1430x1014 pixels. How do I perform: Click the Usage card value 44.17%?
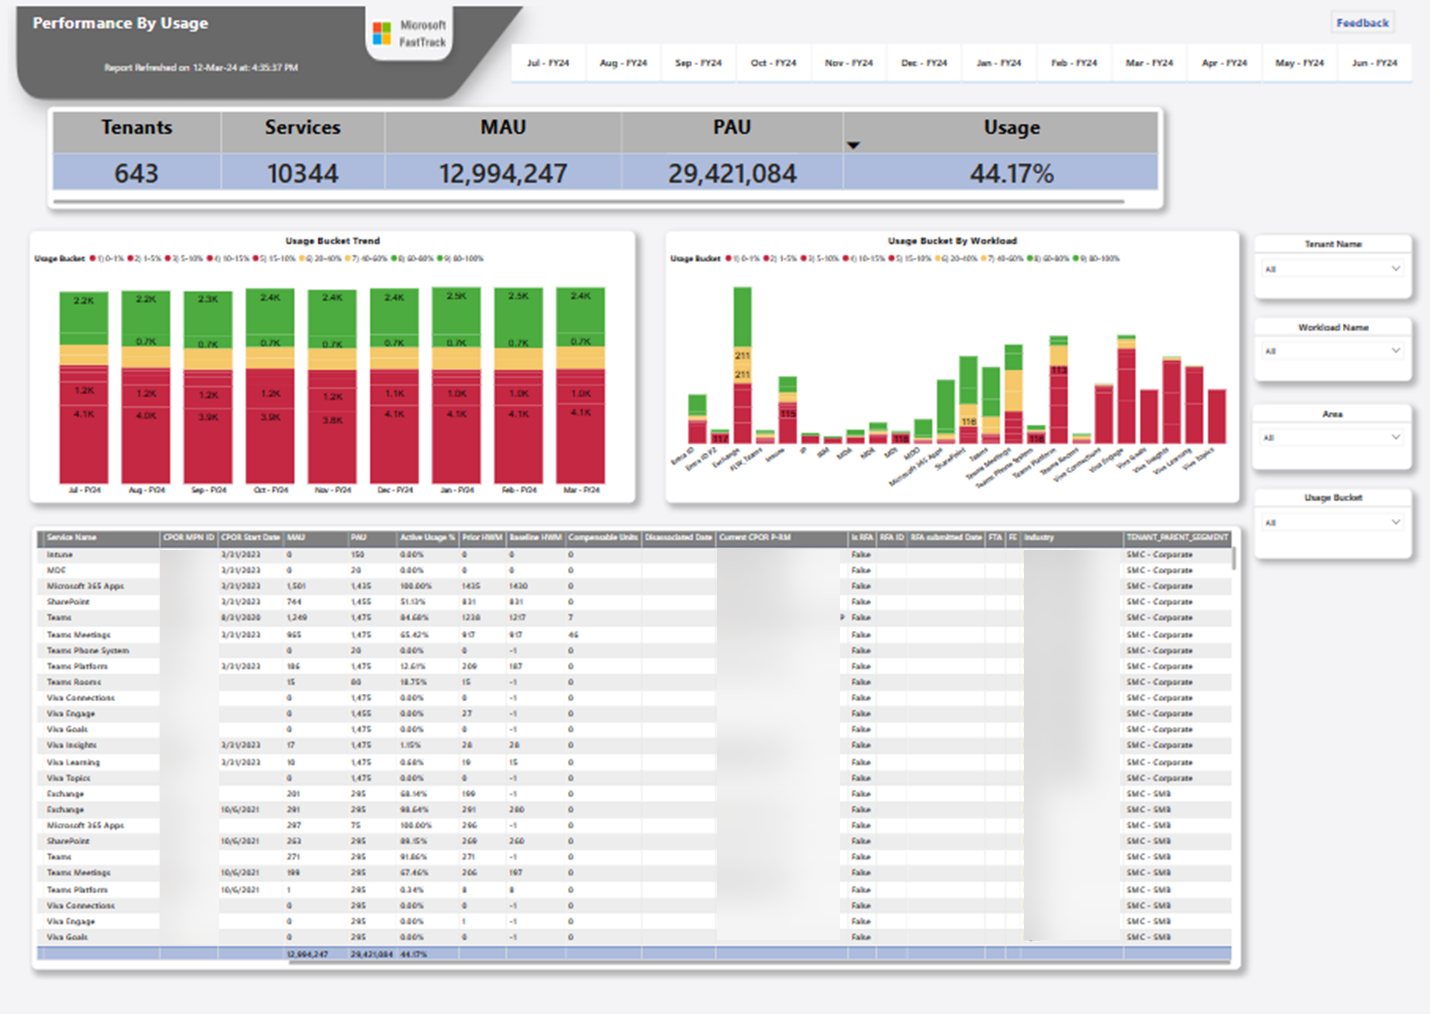click(x=1011, y=174)
